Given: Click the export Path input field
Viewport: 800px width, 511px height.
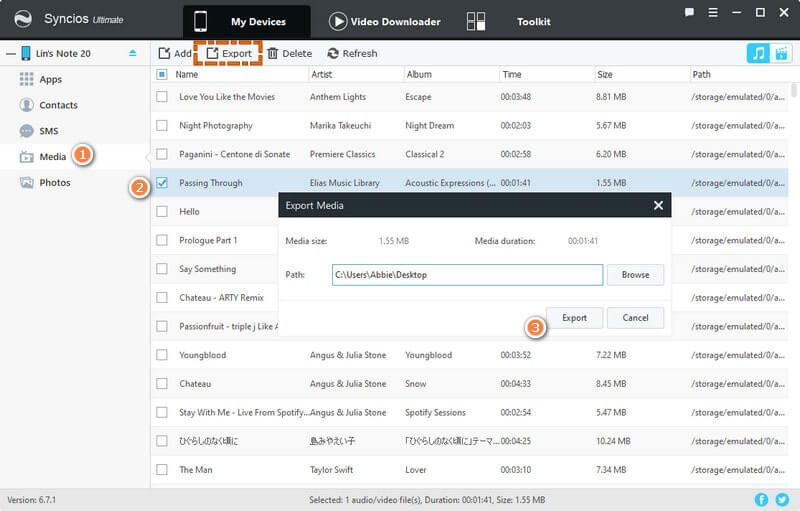Looking at the screenshot, I should point(467,275).
